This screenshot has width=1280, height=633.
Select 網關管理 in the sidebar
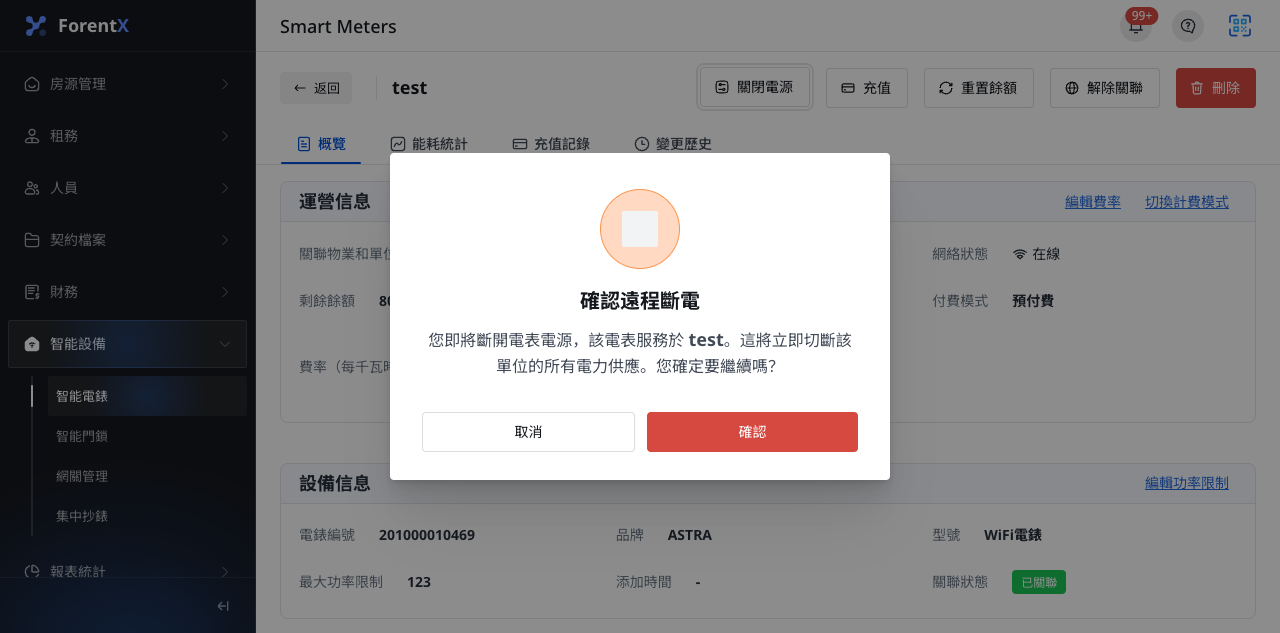[x=147, y=476]
